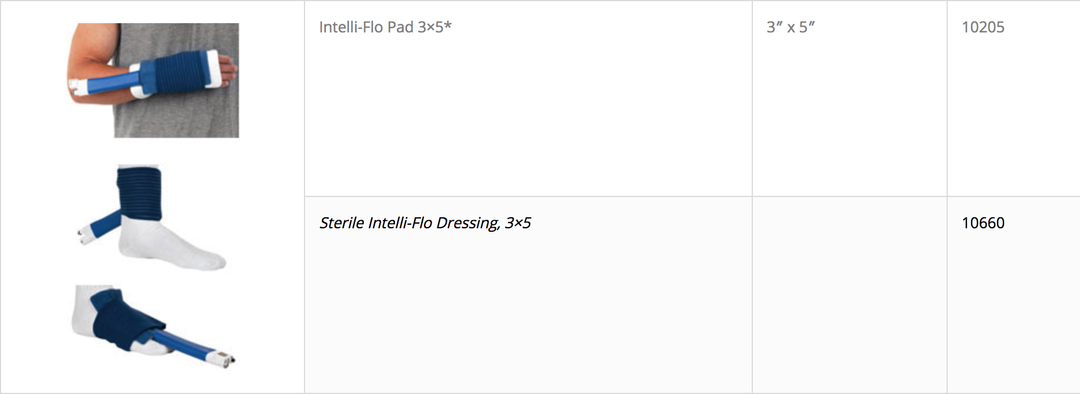Viewport: 1080px width, 394px height.
Task: Open the foot wrap bottom photo
Action: (153, 324)
